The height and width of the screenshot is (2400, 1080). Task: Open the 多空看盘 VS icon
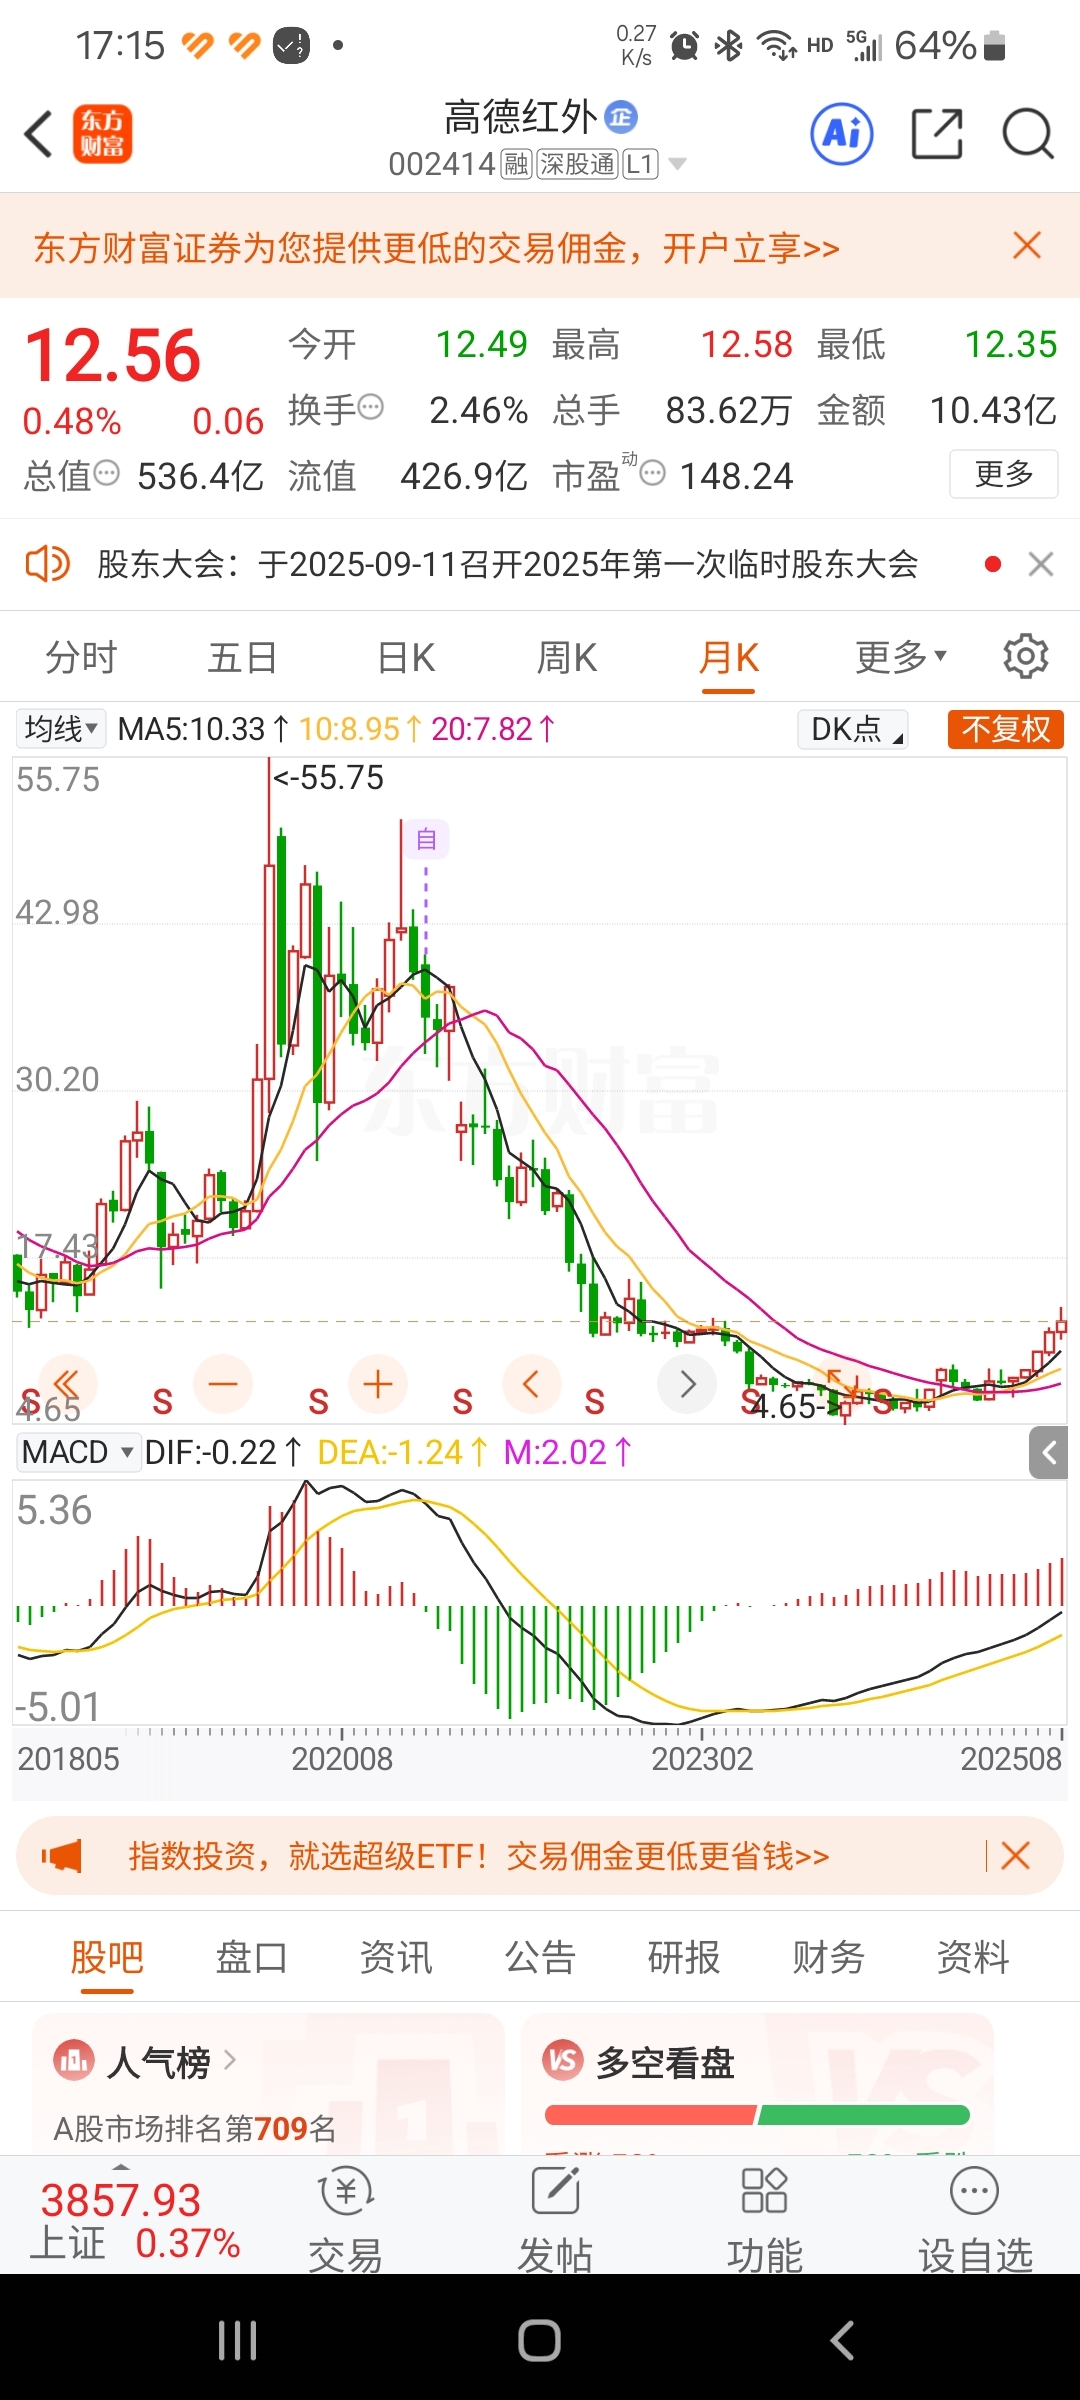[x=563, y=2060]
